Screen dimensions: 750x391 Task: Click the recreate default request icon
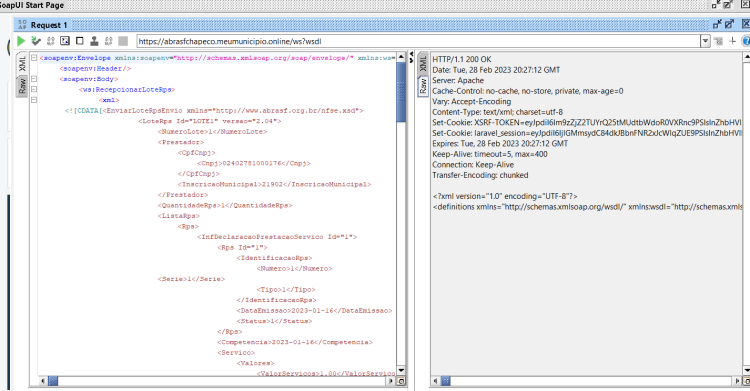65,41
